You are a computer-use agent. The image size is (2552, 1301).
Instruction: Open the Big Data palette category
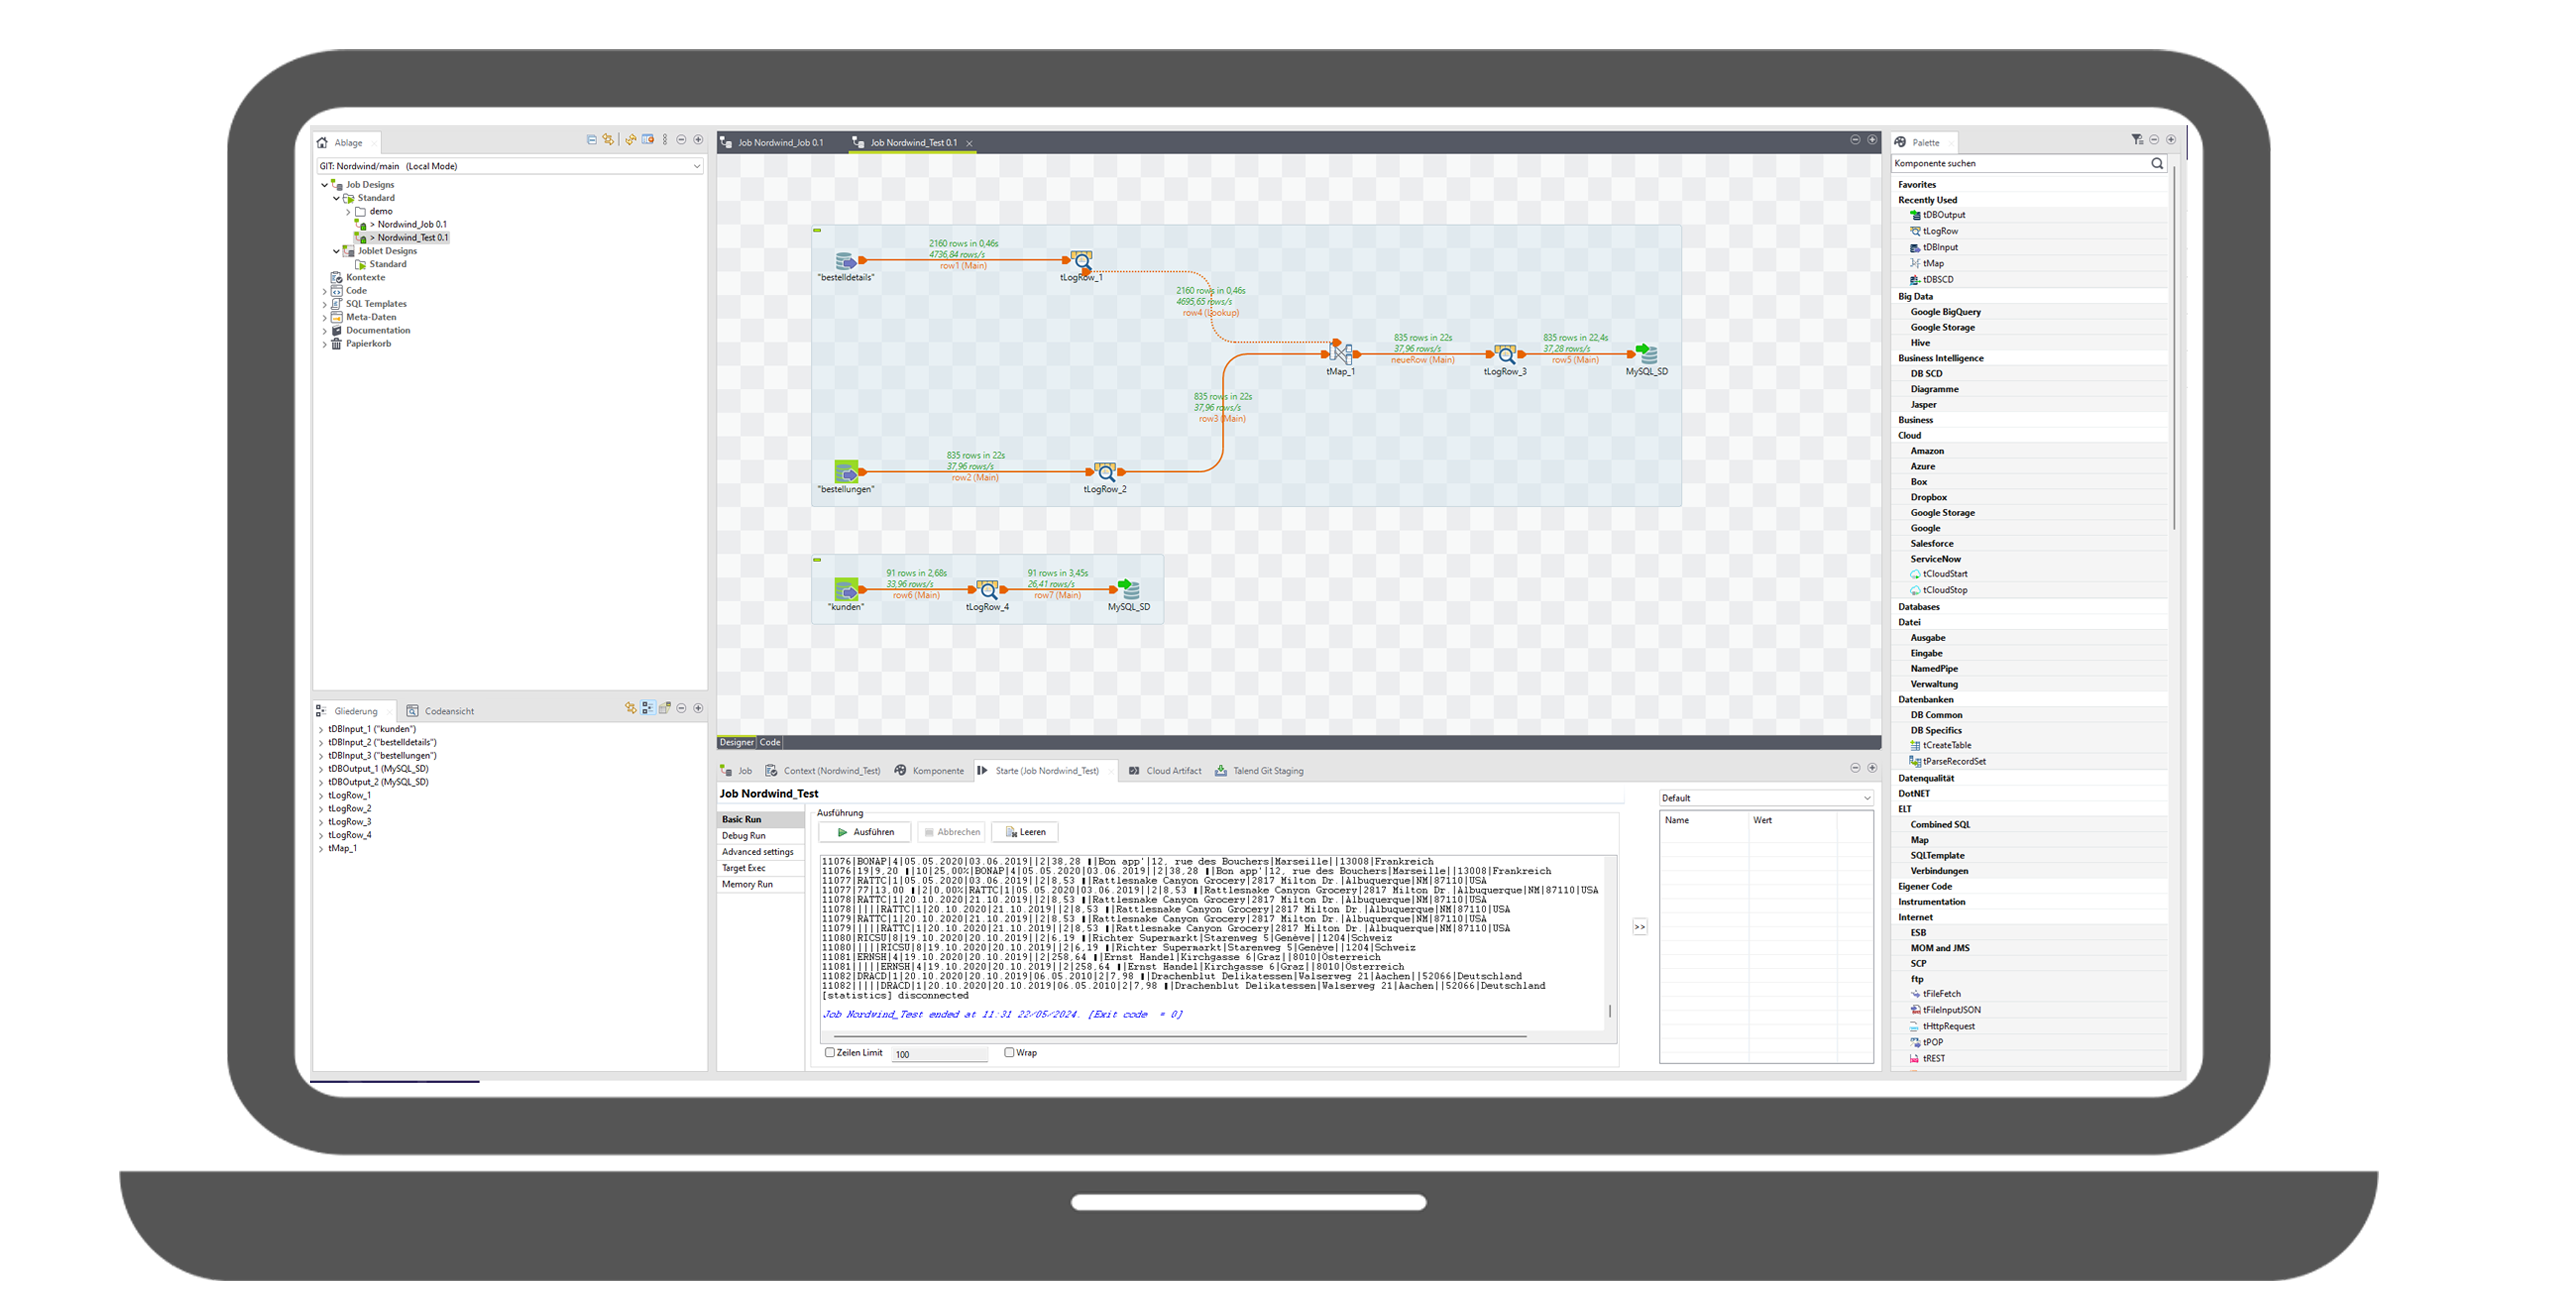pyautogui.click(x=1915, y=296)
